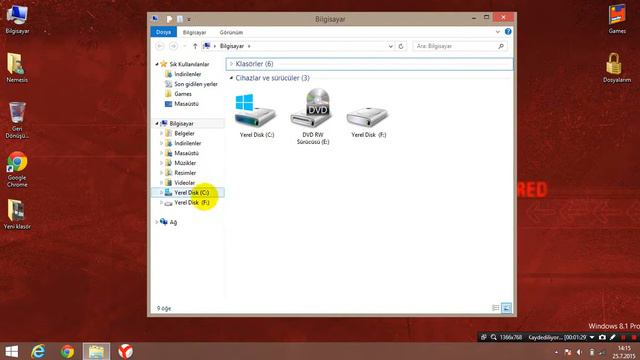
Task: Switch to large icons view in status bar
Action: (x=506, y=308)
